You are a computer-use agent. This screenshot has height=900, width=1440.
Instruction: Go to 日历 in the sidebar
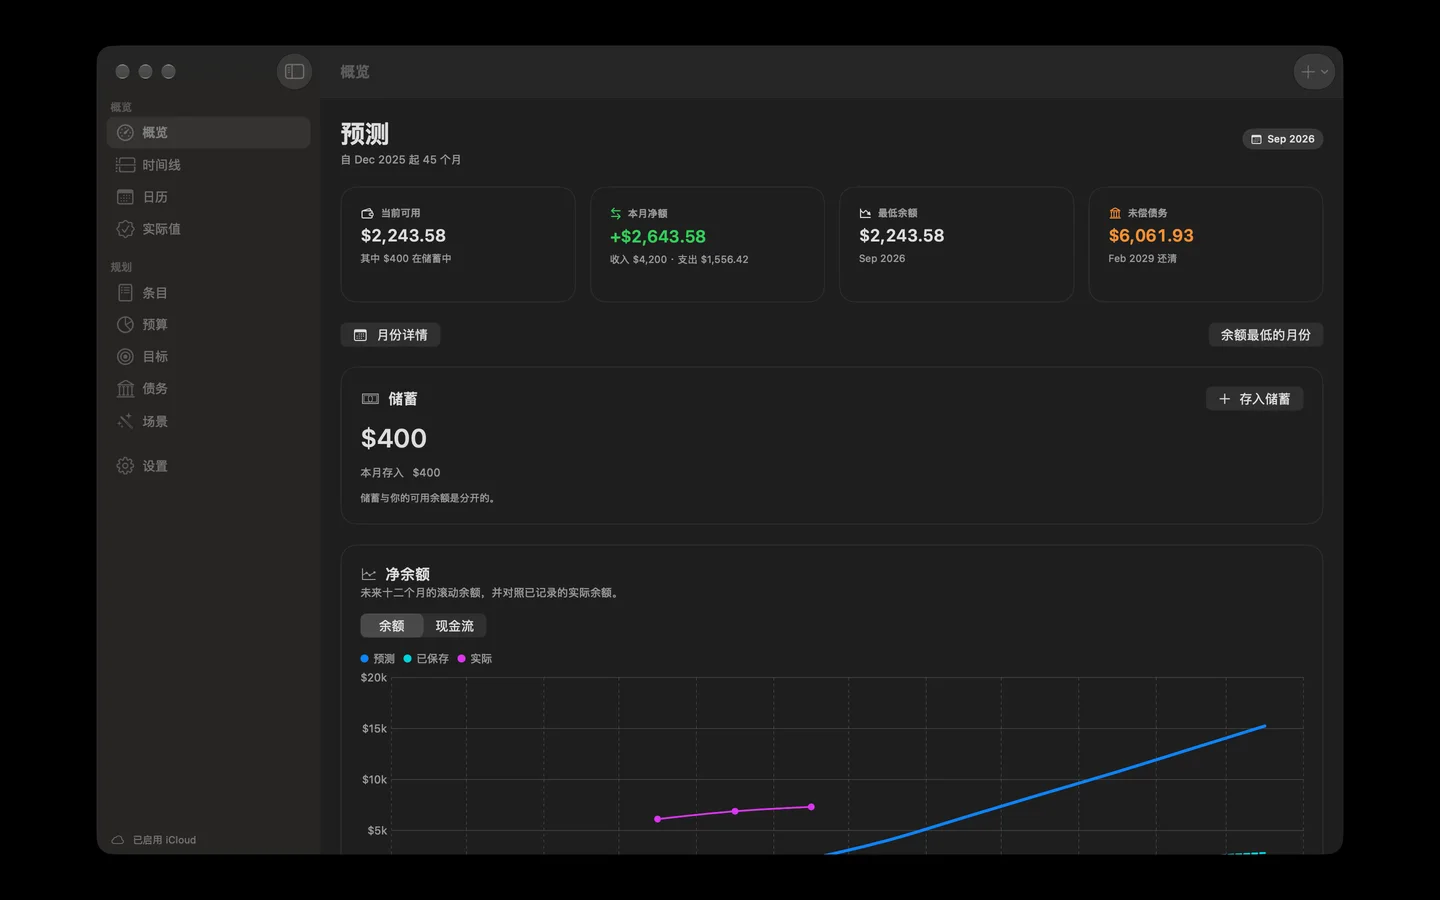(208, 197)
